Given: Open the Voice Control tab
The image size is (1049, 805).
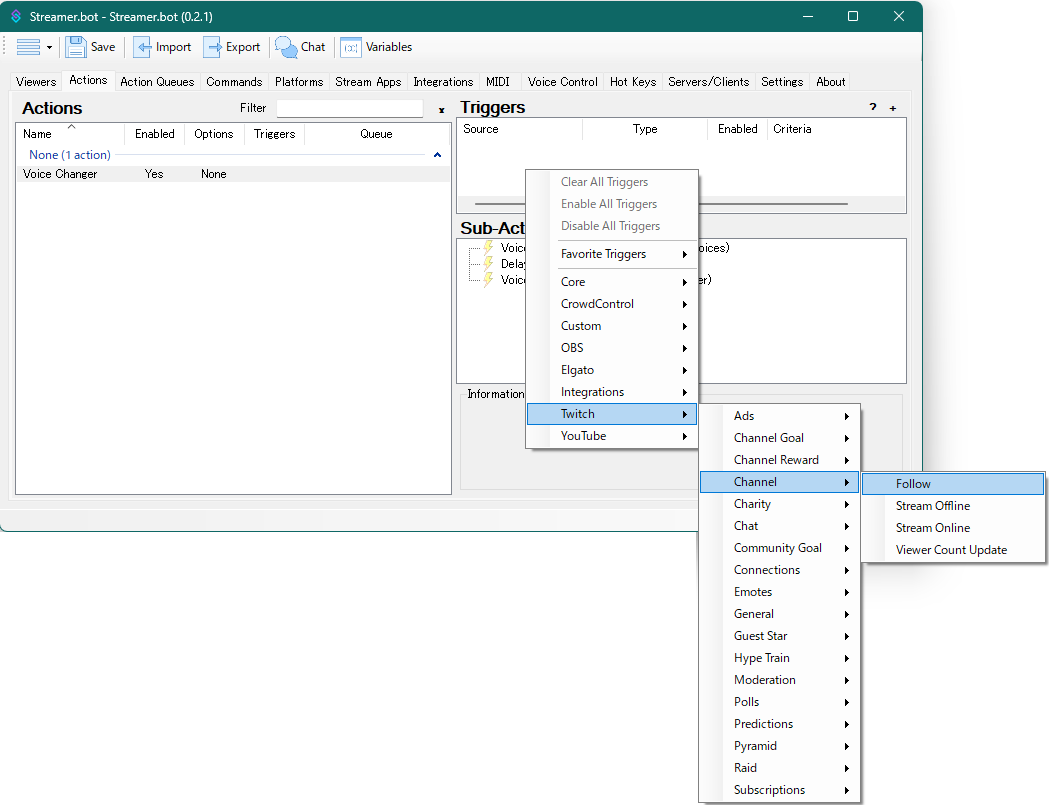Looking at the screenshot, I should click(563, 82).
